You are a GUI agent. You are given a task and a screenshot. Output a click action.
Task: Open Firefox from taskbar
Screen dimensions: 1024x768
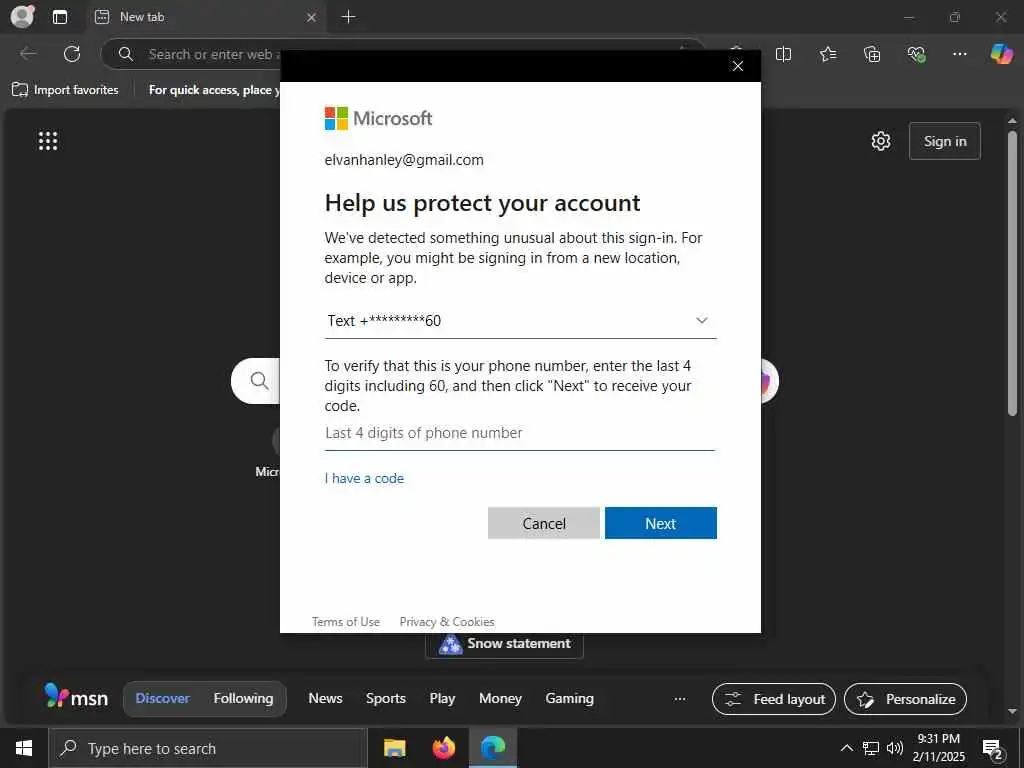[443, 748]
